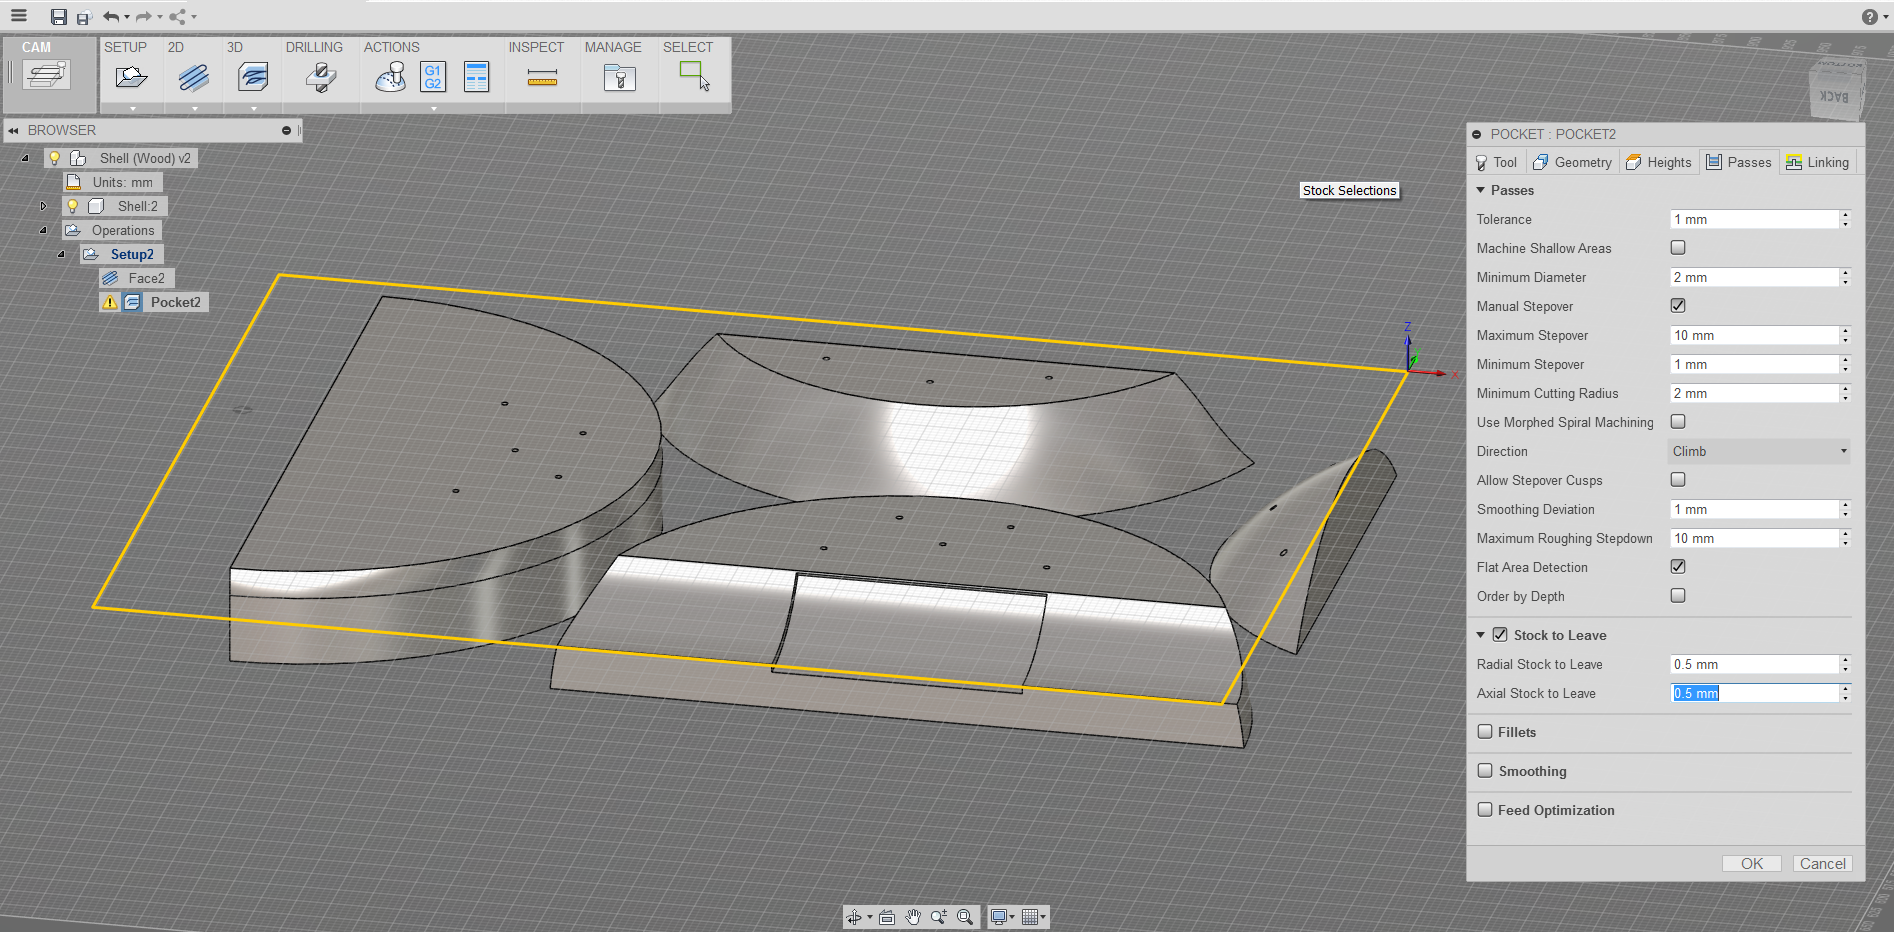Open the main application menu icon

[19, 16]
